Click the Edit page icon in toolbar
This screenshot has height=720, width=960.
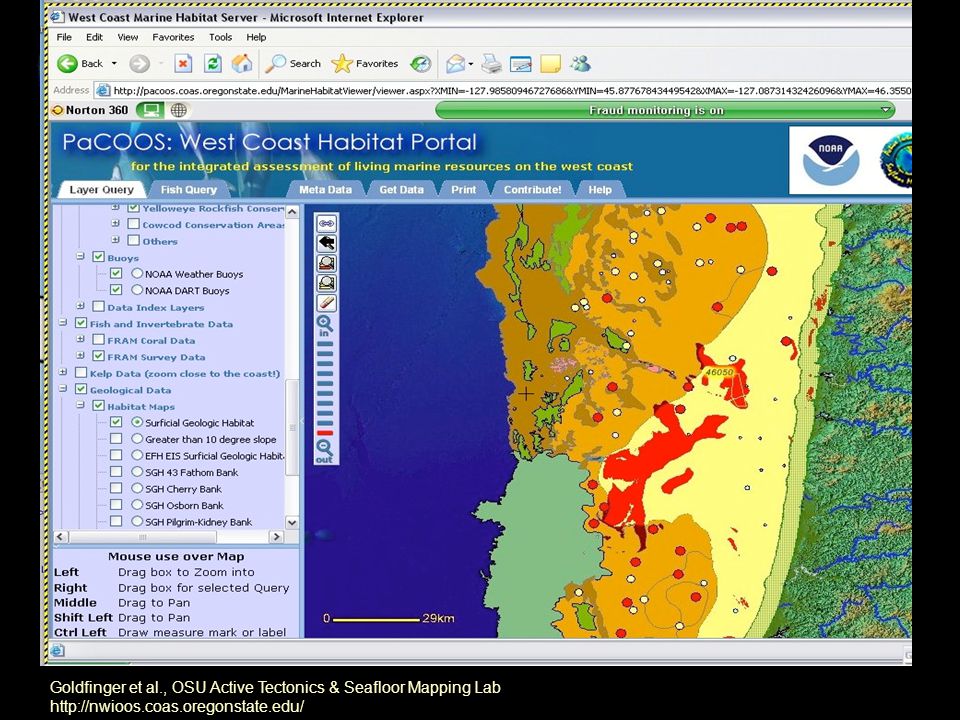[520, 63]
